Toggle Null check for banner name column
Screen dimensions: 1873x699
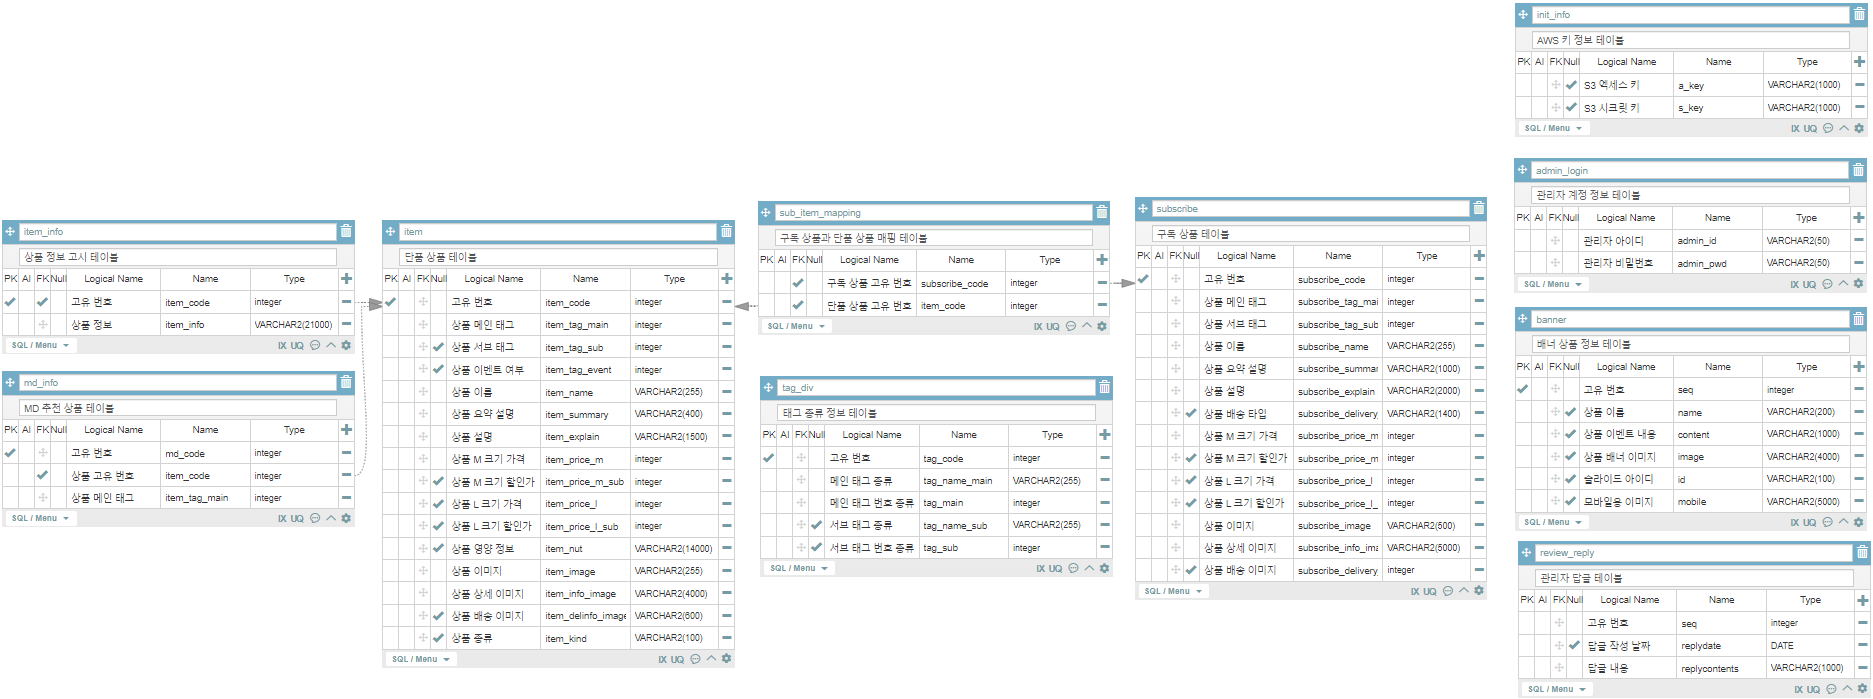pyautogui.click(x=1570, y=412)
